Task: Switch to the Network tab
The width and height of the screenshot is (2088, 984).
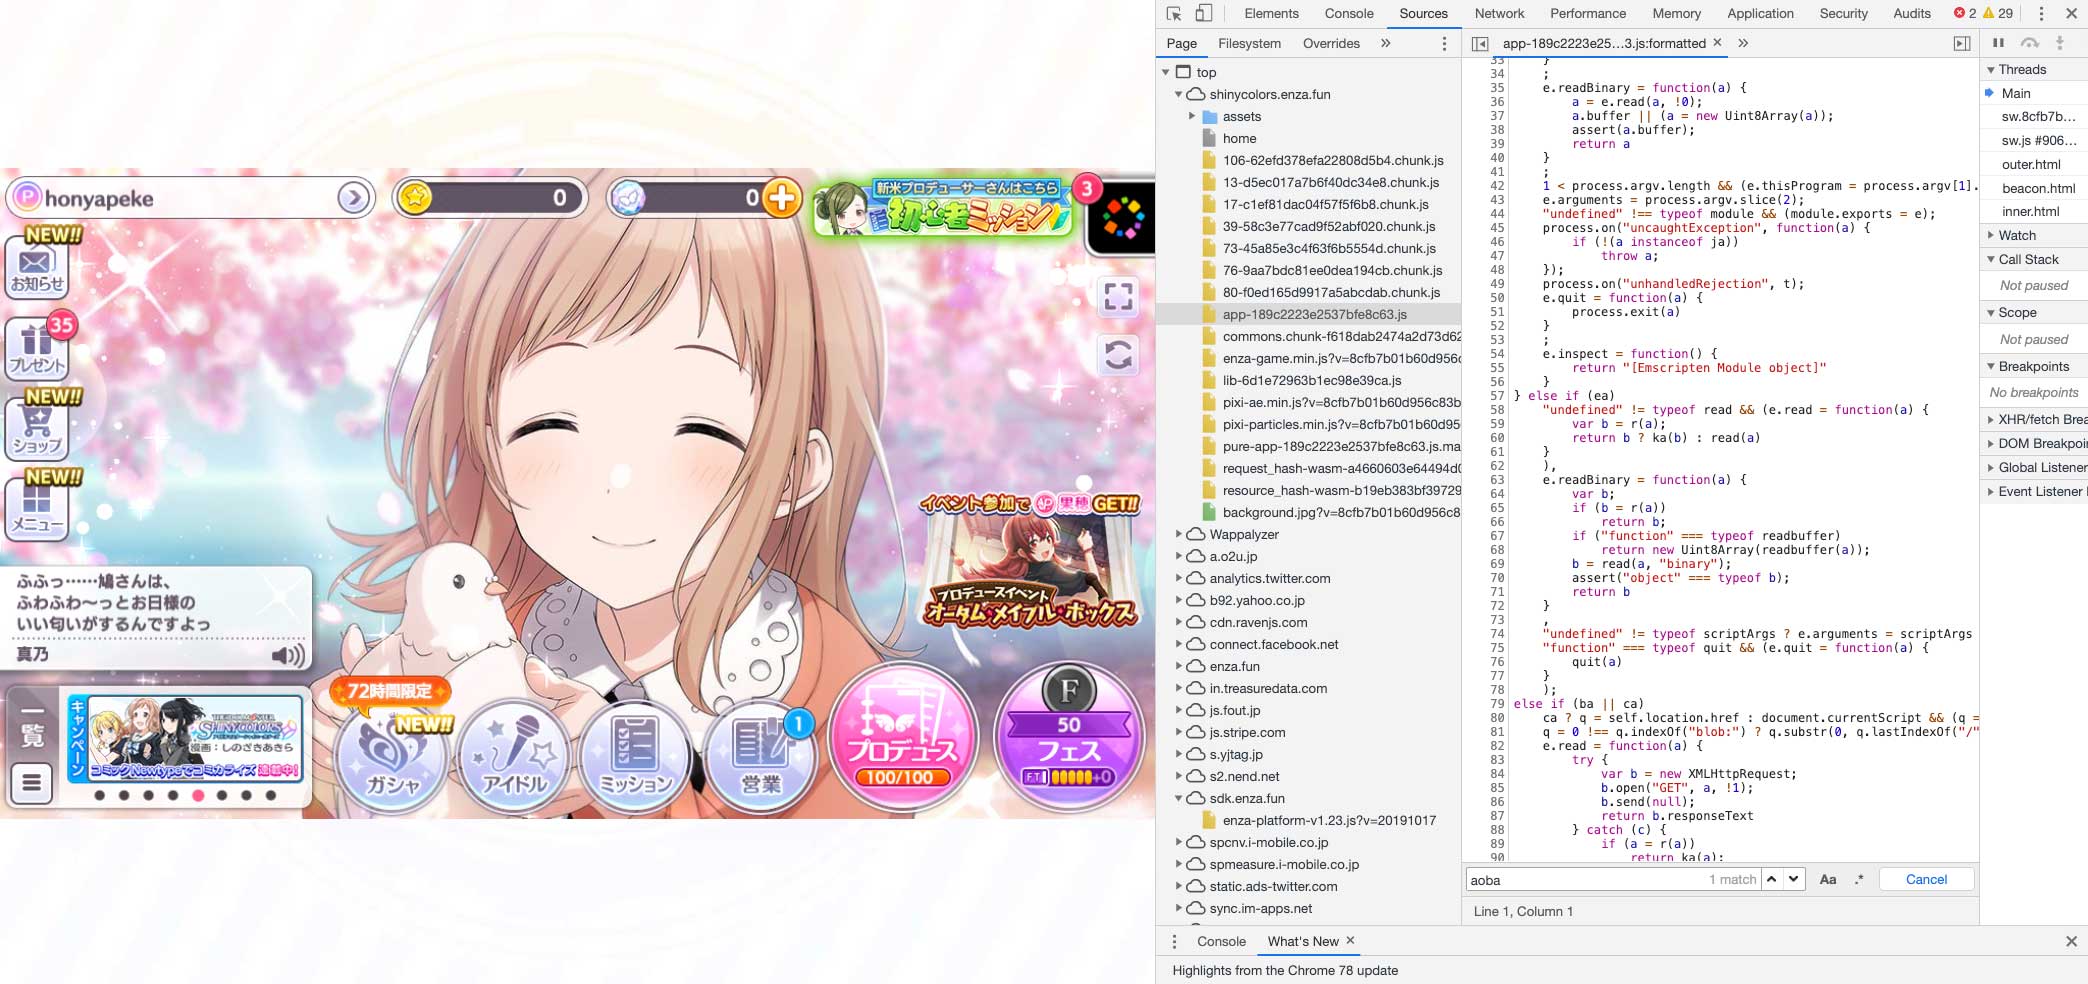Action: coord(1498,14)
